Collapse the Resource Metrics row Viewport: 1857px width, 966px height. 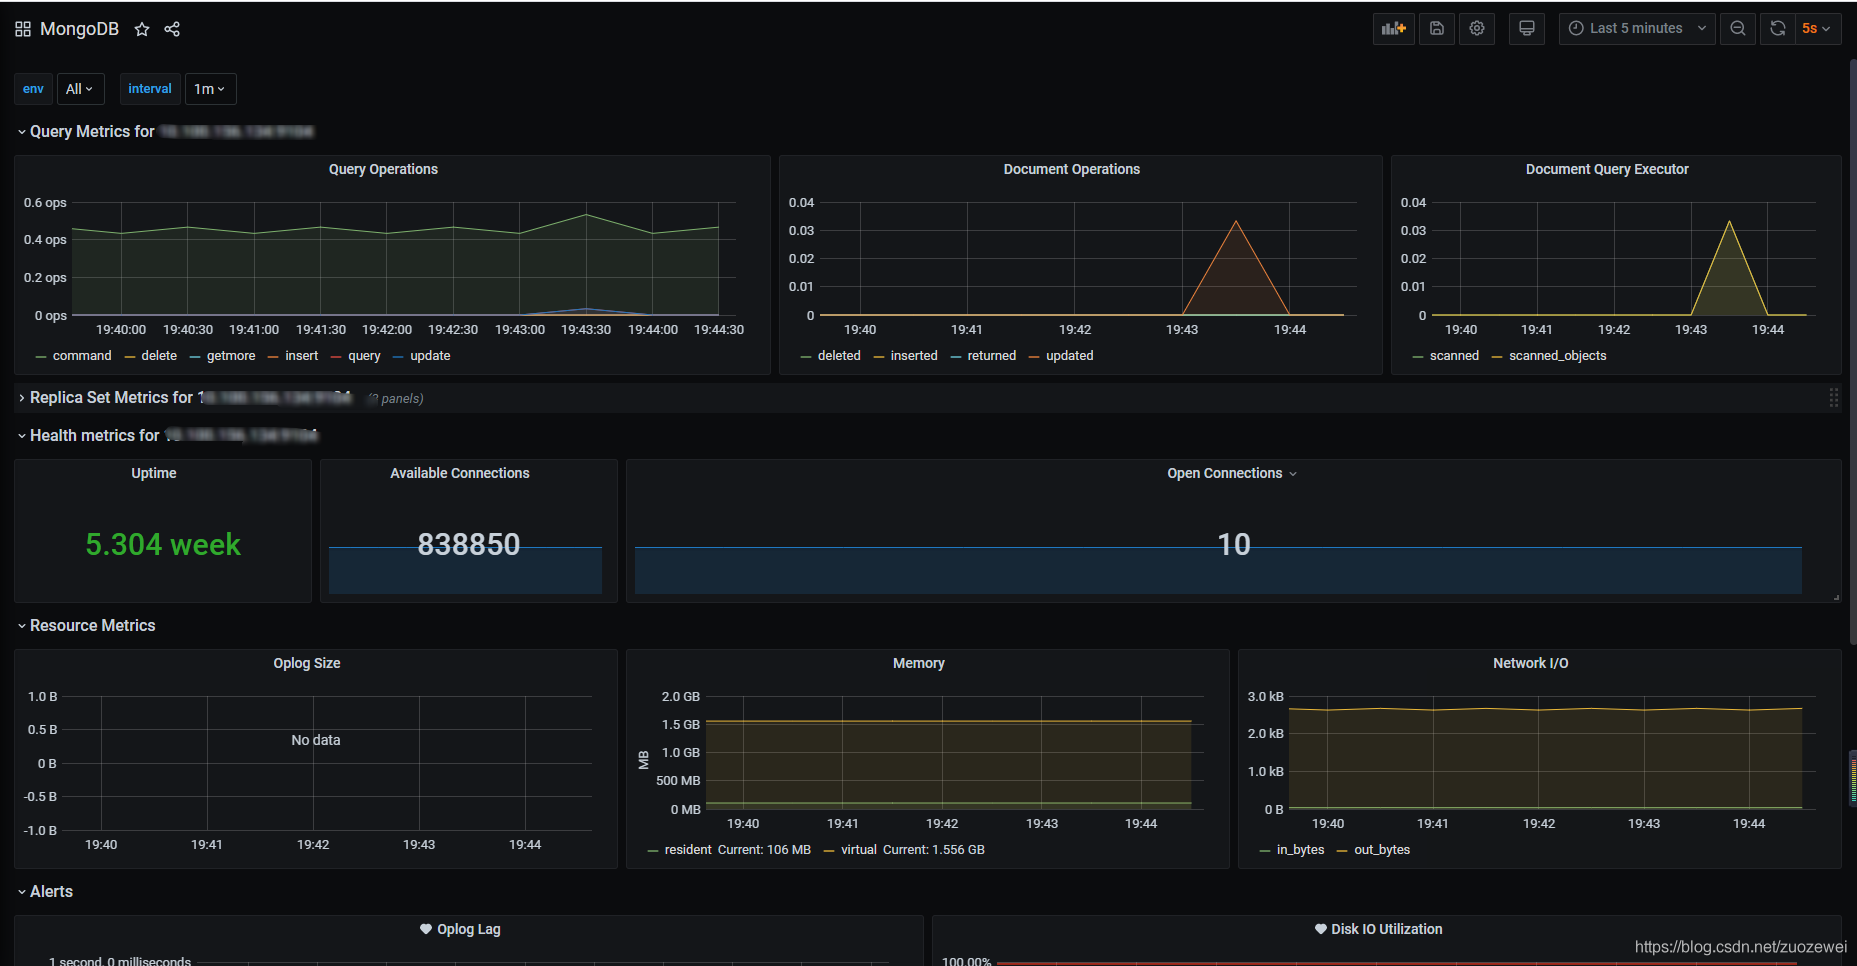(x=92, y=626)
